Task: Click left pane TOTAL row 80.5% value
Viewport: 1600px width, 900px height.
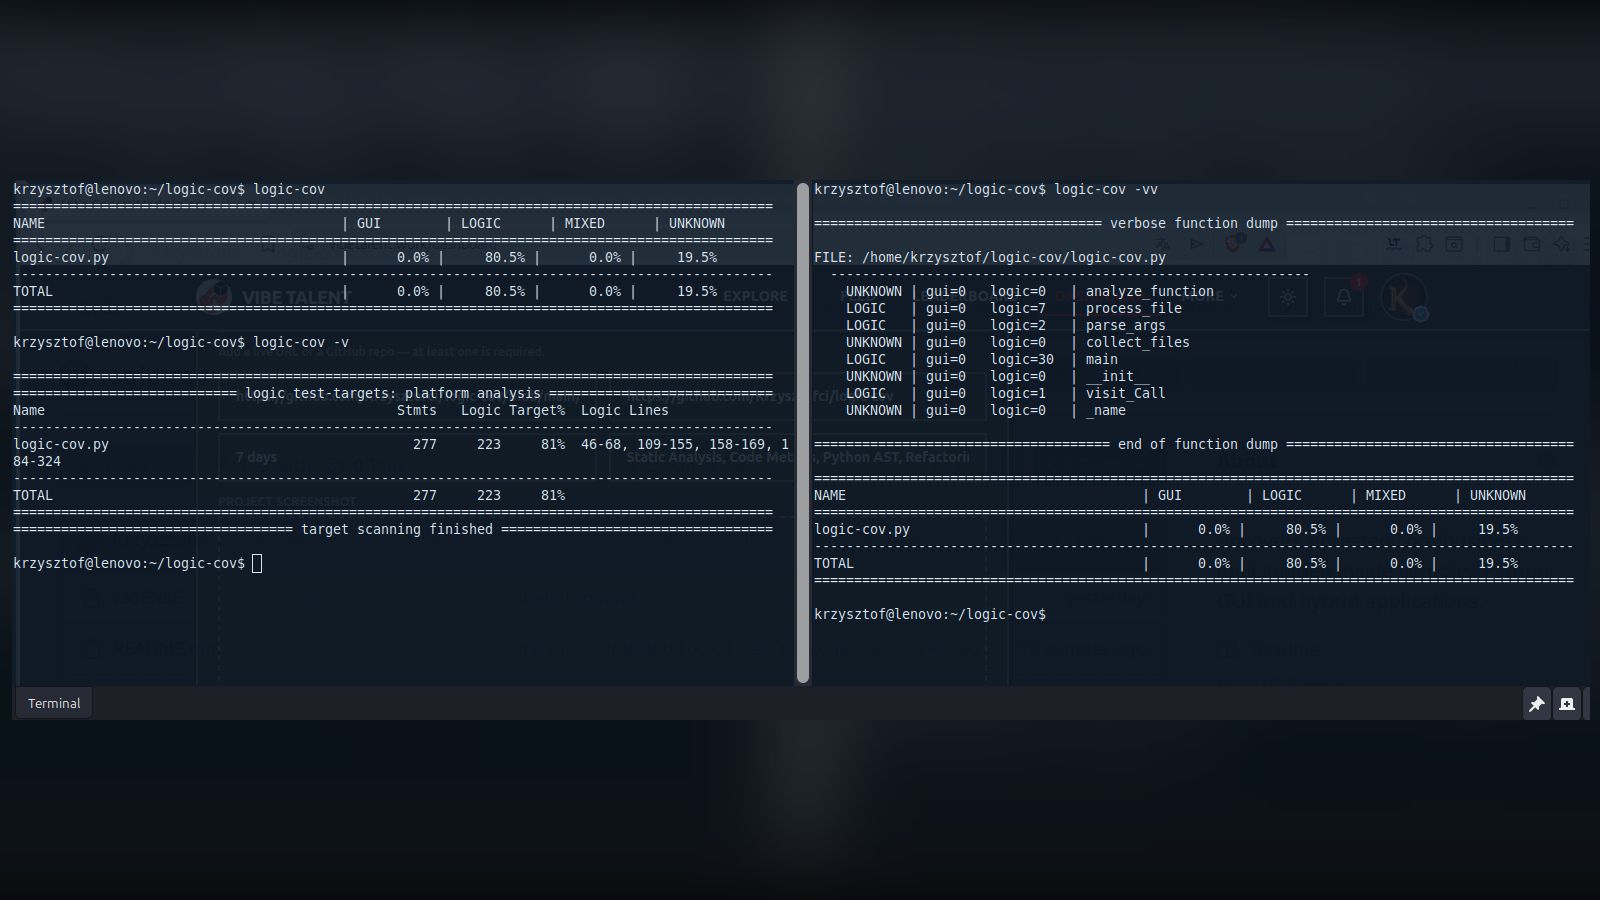Action: pyautogui.click(x=505, y=291)
